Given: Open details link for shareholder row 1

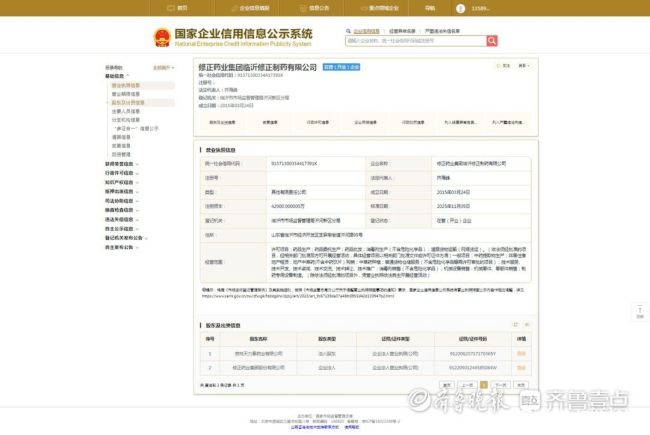Looking at the screenshot, I should click(x=521, y=354).
